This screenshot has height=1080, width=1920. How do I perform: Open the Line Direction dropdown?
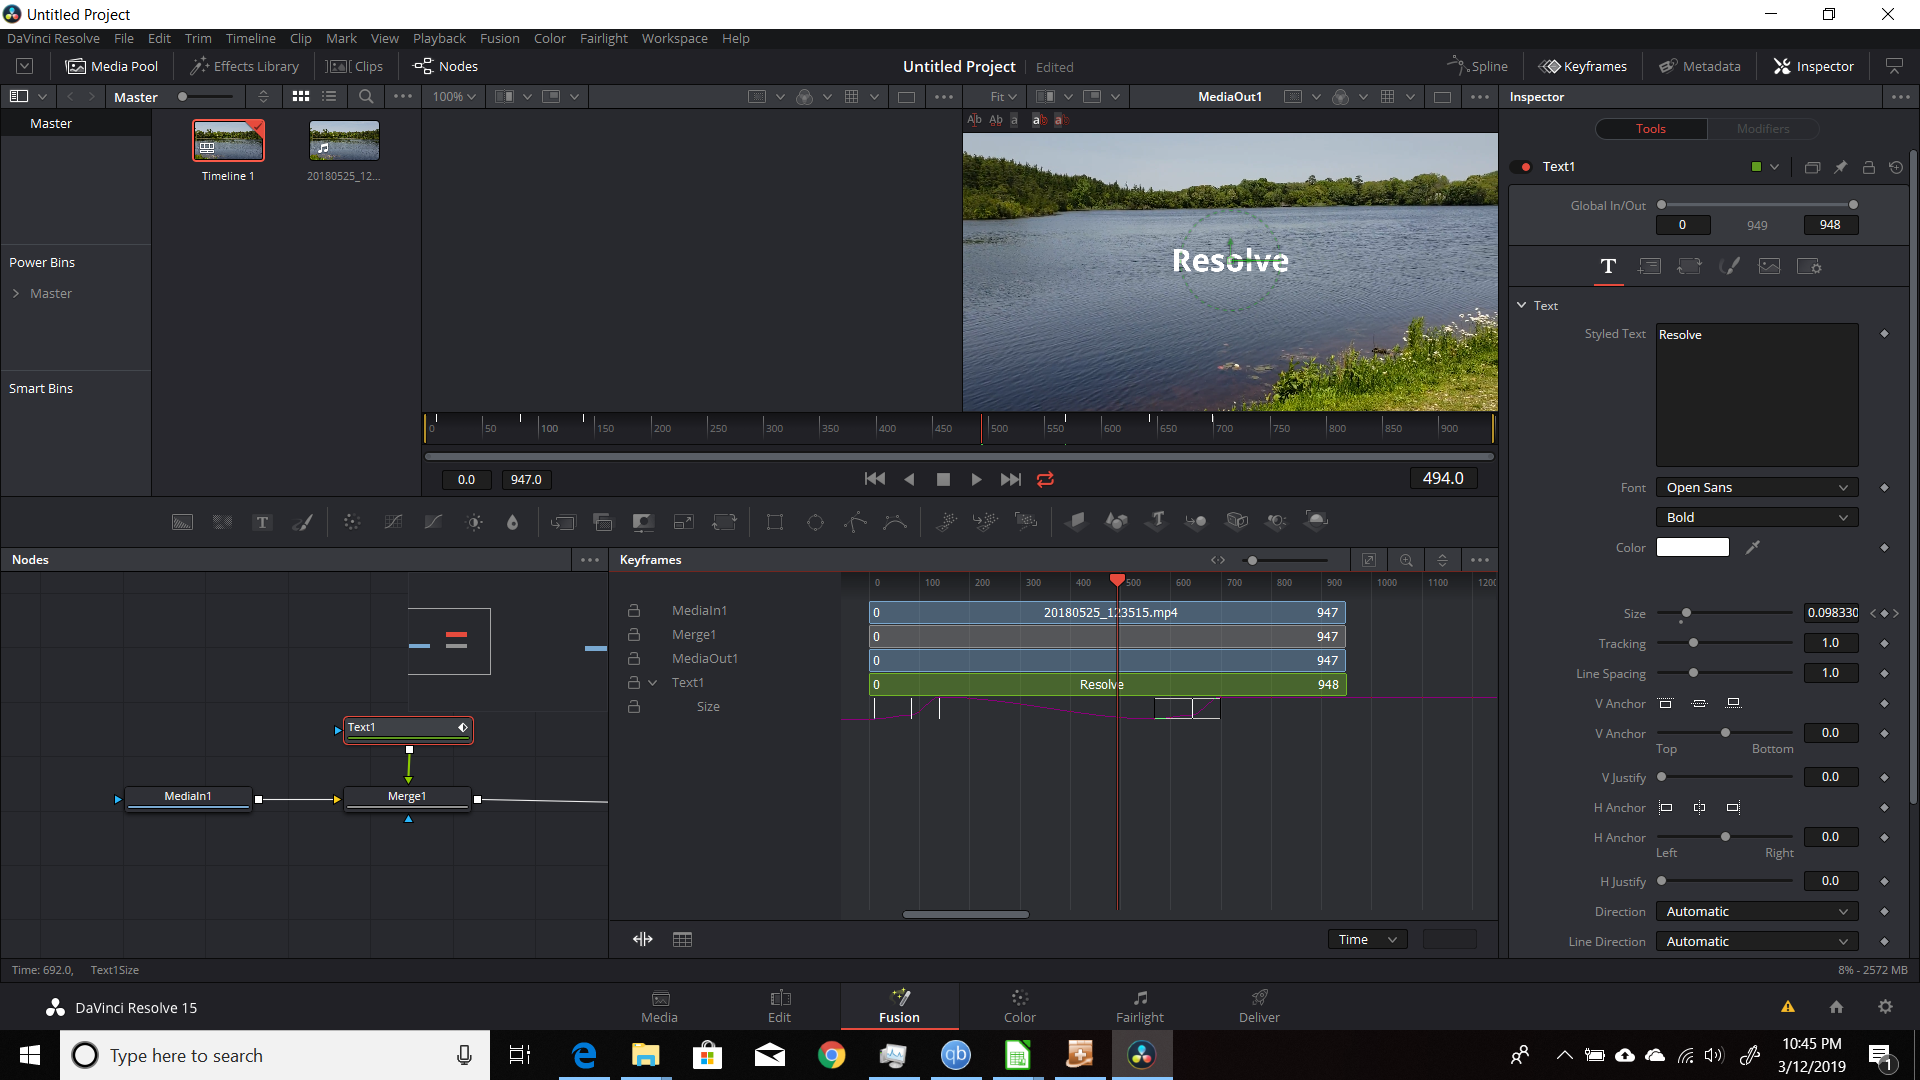click(1757, 941)
